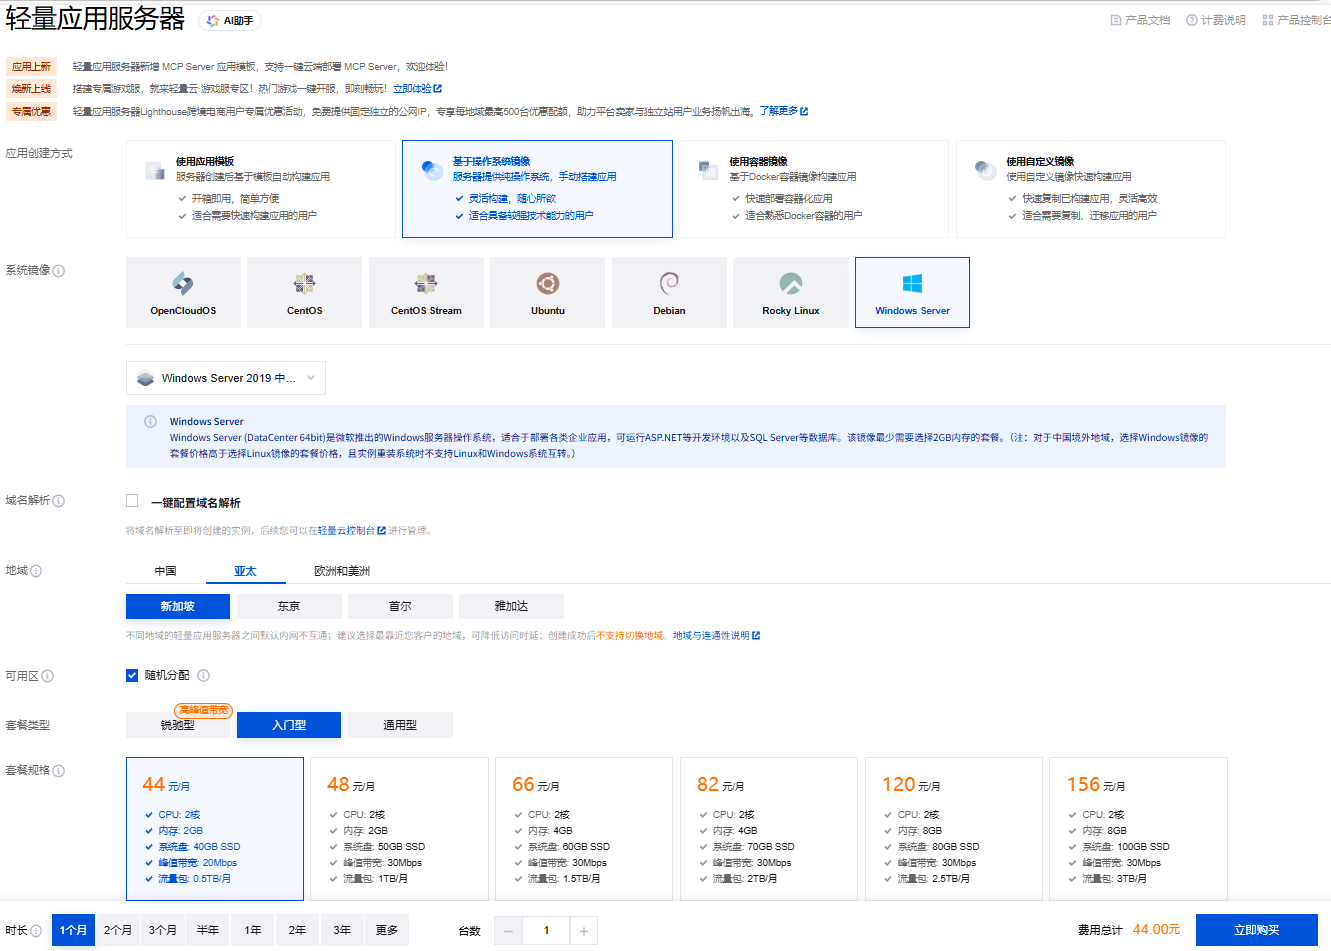Screen dimensions: 1331x951
Task: Click the help icon next to 随机分配
Action: point(203,675)
